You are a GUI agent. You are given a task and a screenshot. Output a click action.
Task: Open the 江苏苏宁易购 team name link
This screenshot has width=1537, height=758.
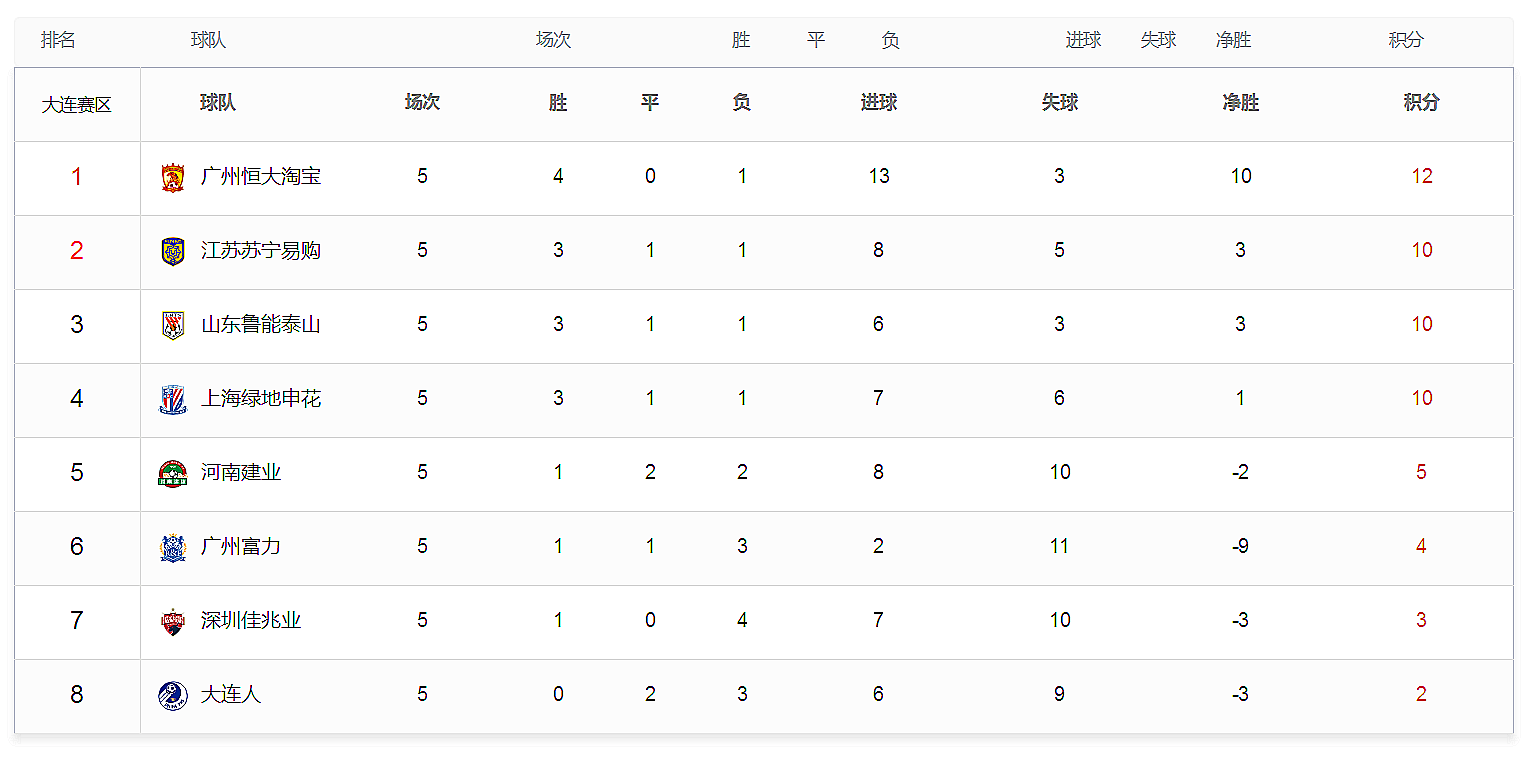(x=261, y=251)
